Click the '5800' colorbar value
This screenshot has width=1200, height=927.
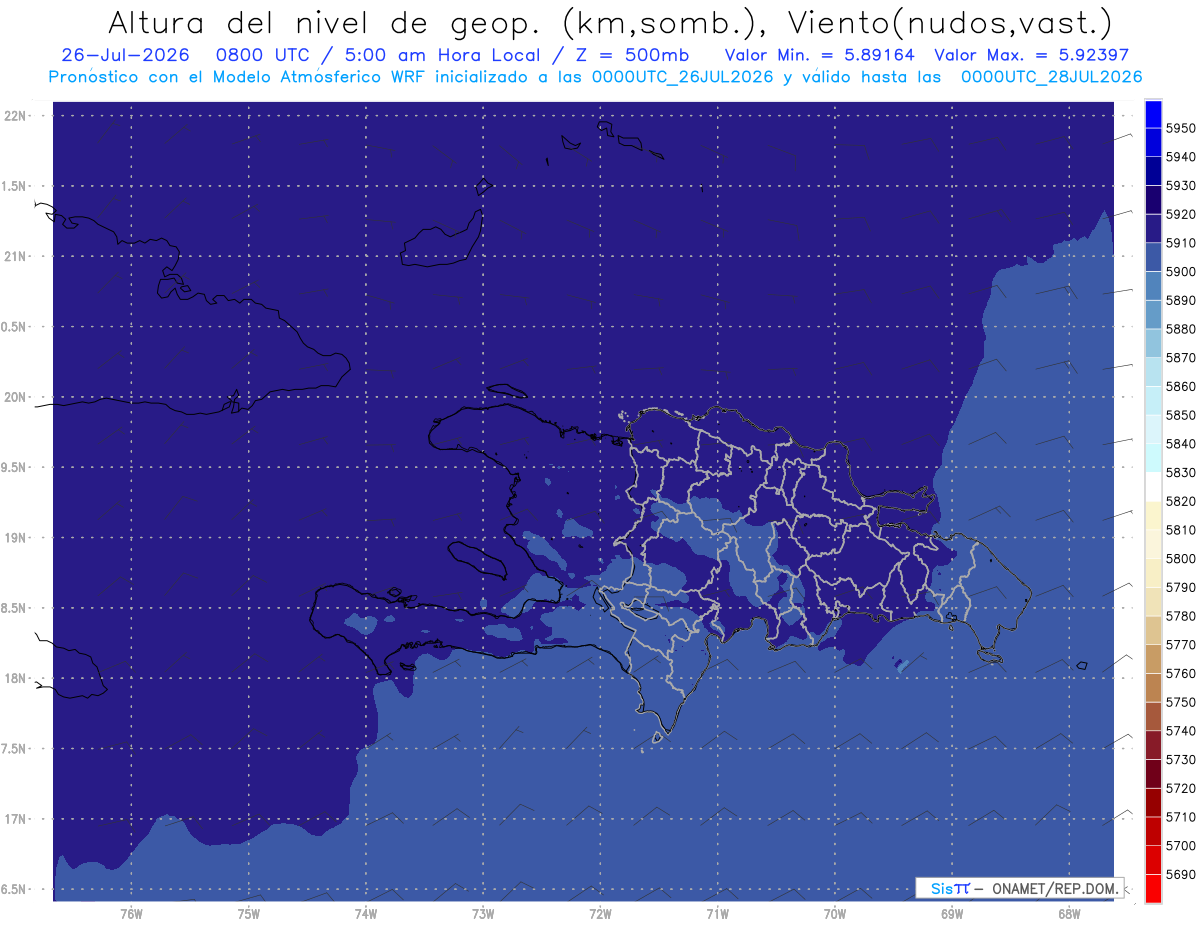pyautogui.click(x=1181, y=559)
